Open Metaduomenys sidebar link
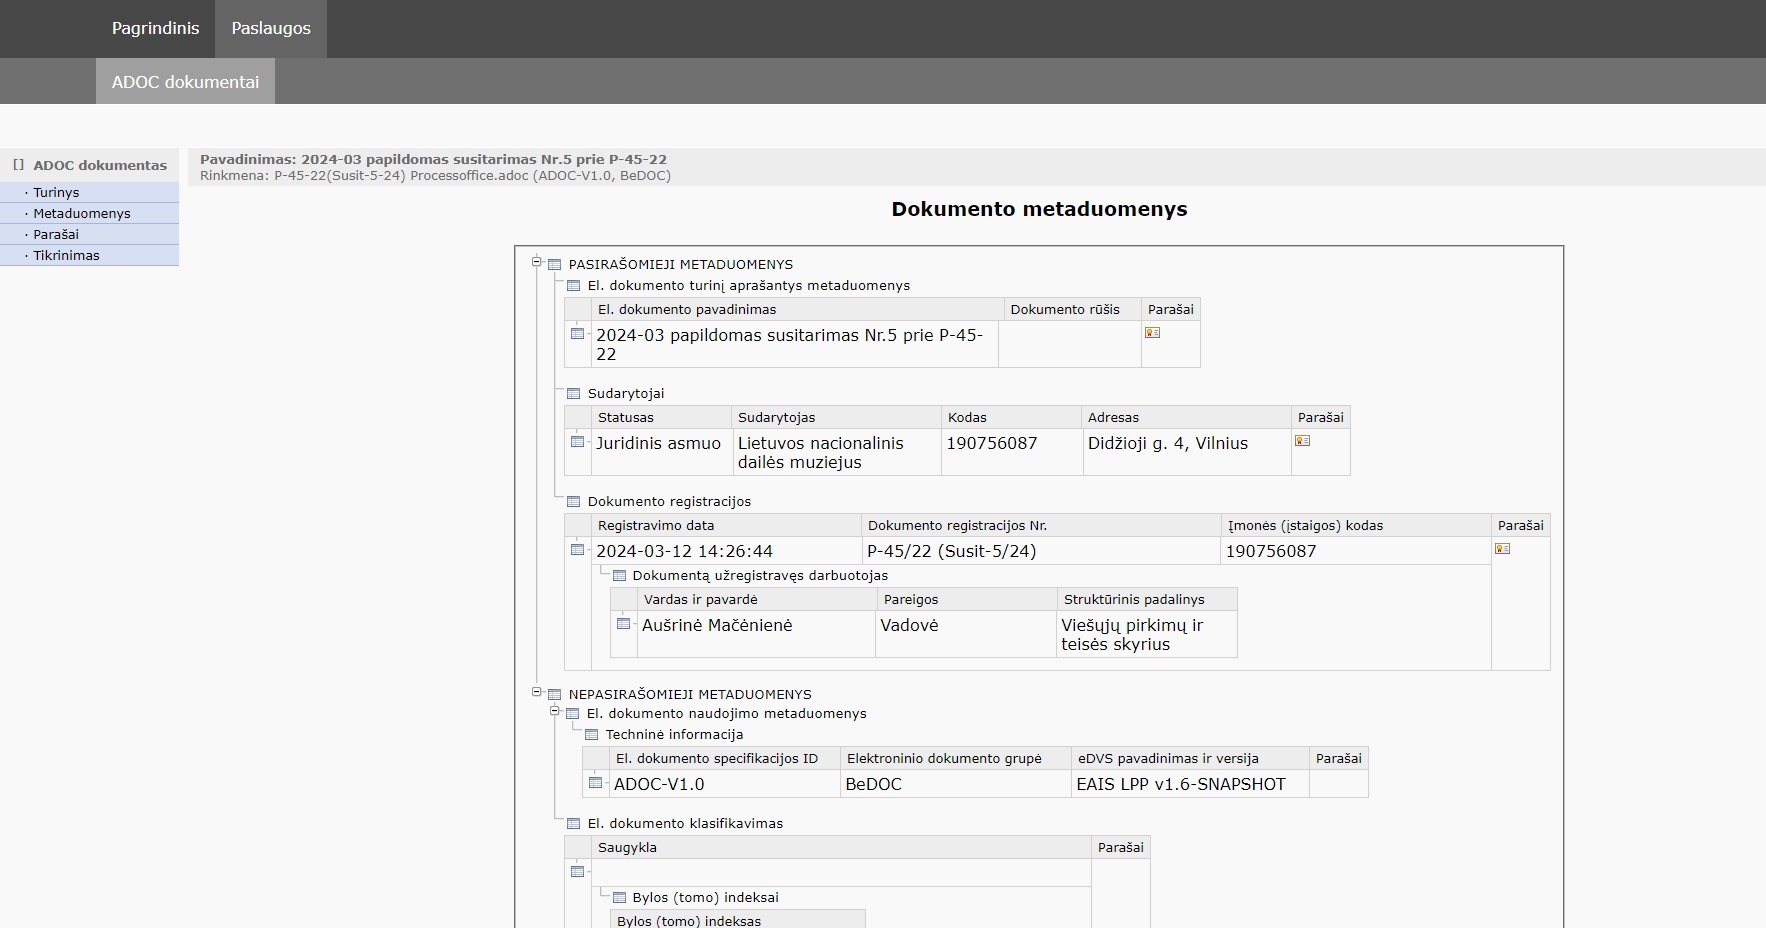Image resolution: width=1766 pixels, height=928 pixels. (x=82, y=213)
